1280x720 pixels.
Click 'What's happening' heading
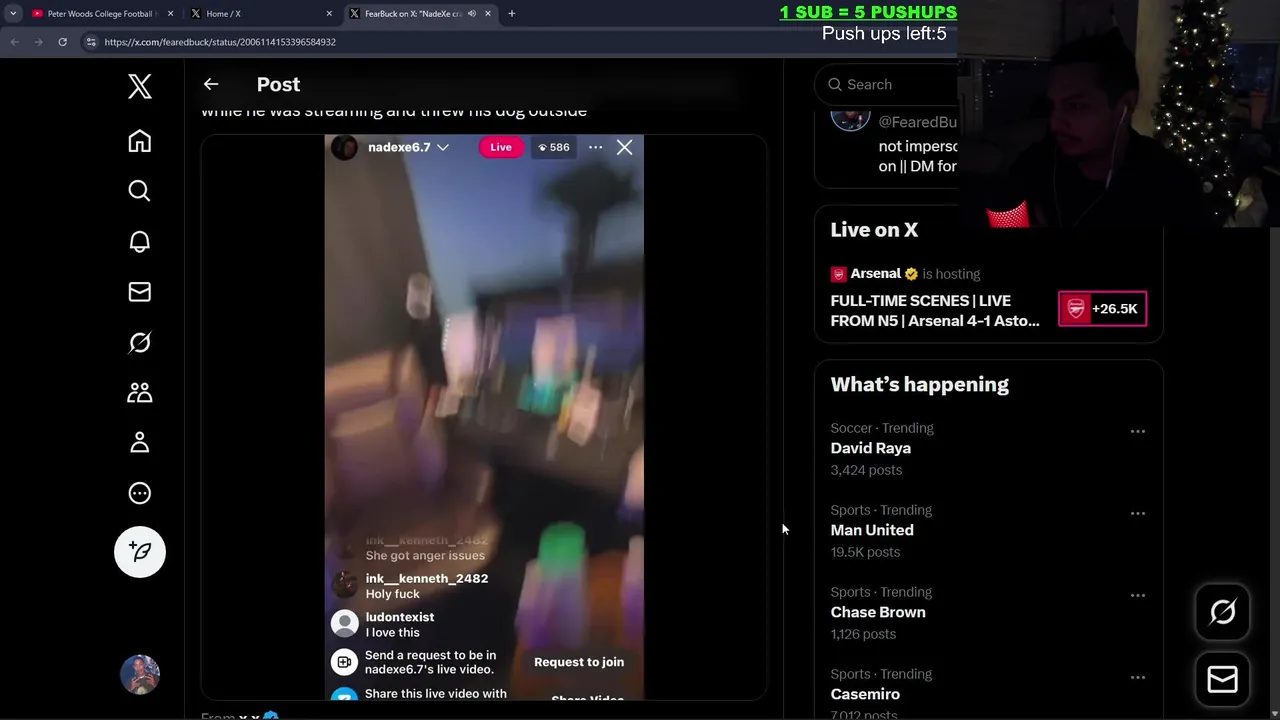click(919, 385)
